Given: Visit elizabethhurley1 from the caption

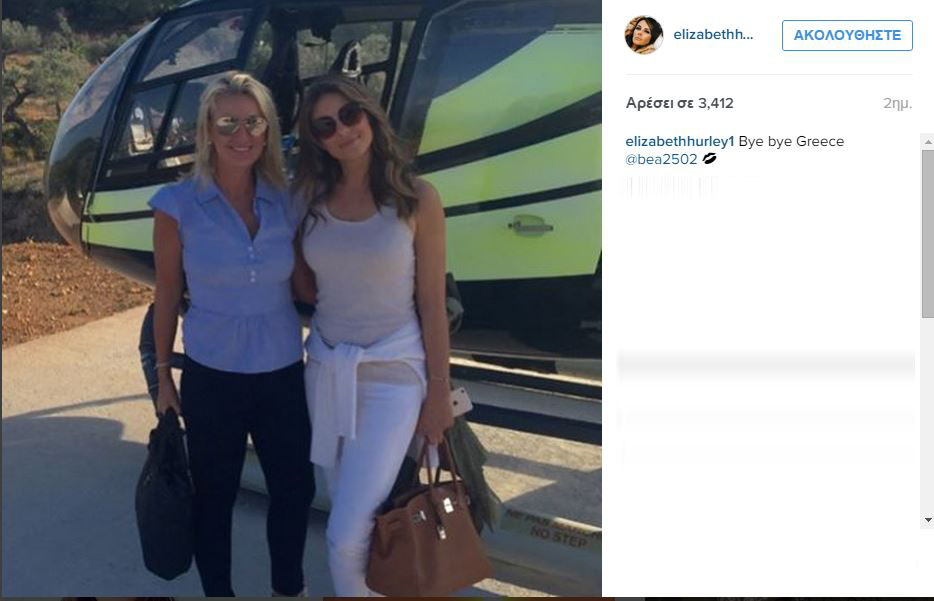Looking at the screenshot, I should (x=680, y=141).
